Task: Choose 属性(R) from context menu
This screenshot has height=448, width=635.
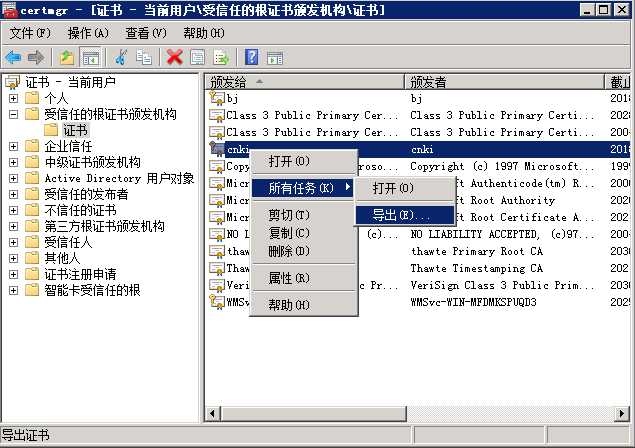Action: point(304,278)
